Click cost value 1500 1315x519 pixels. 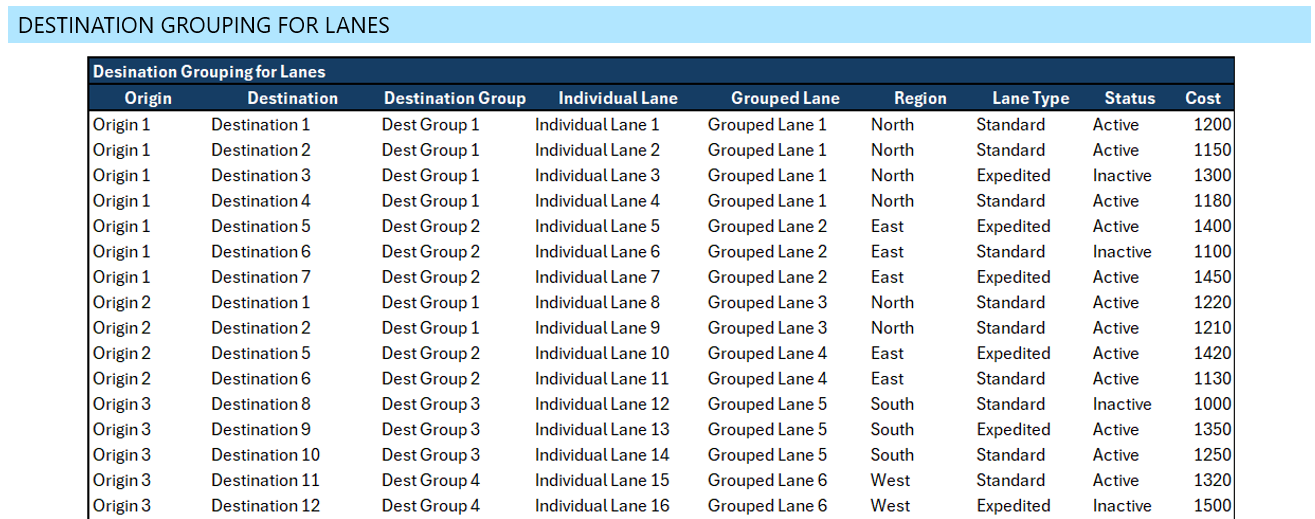tap(1212, 506)
